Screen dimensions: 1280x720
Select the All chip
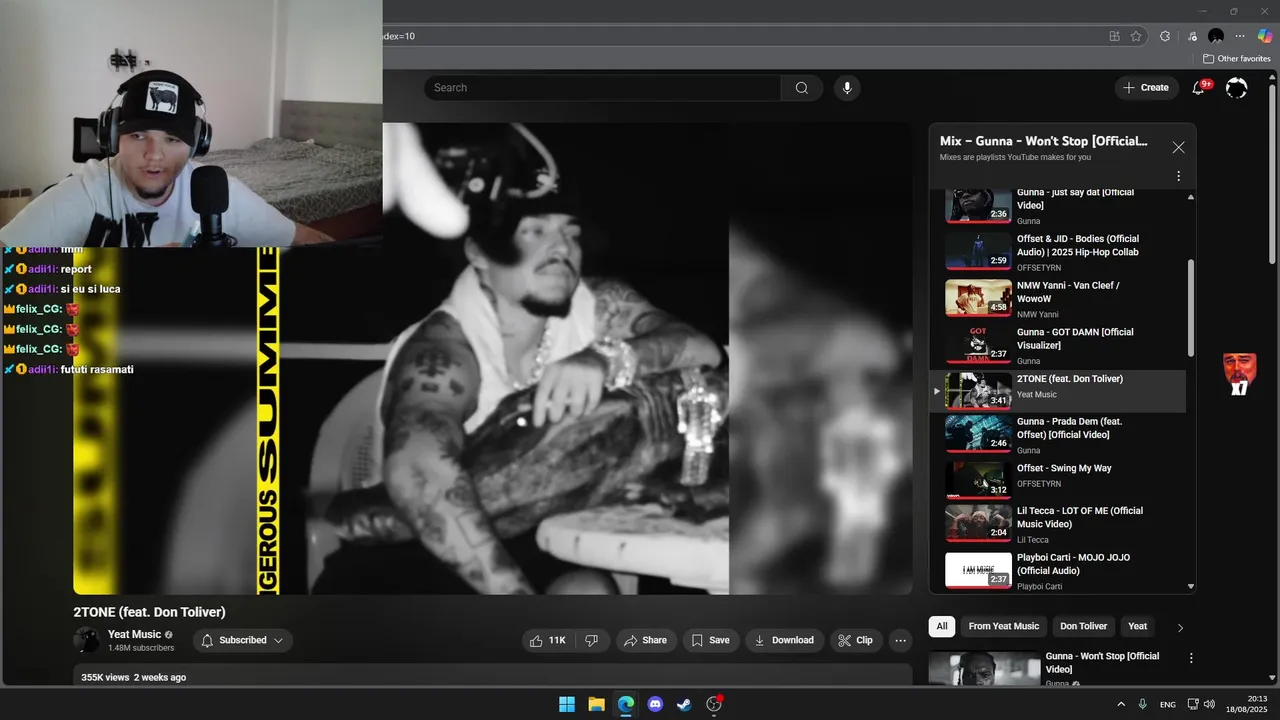[941, 626]
